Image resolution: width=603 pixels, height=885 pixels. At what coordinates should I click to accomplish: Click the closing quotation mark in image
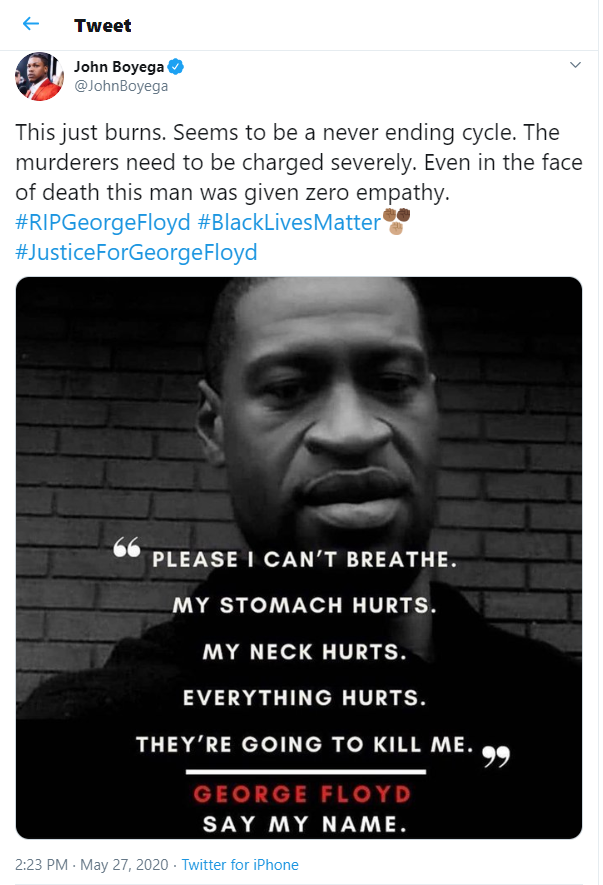click(496, 757)
